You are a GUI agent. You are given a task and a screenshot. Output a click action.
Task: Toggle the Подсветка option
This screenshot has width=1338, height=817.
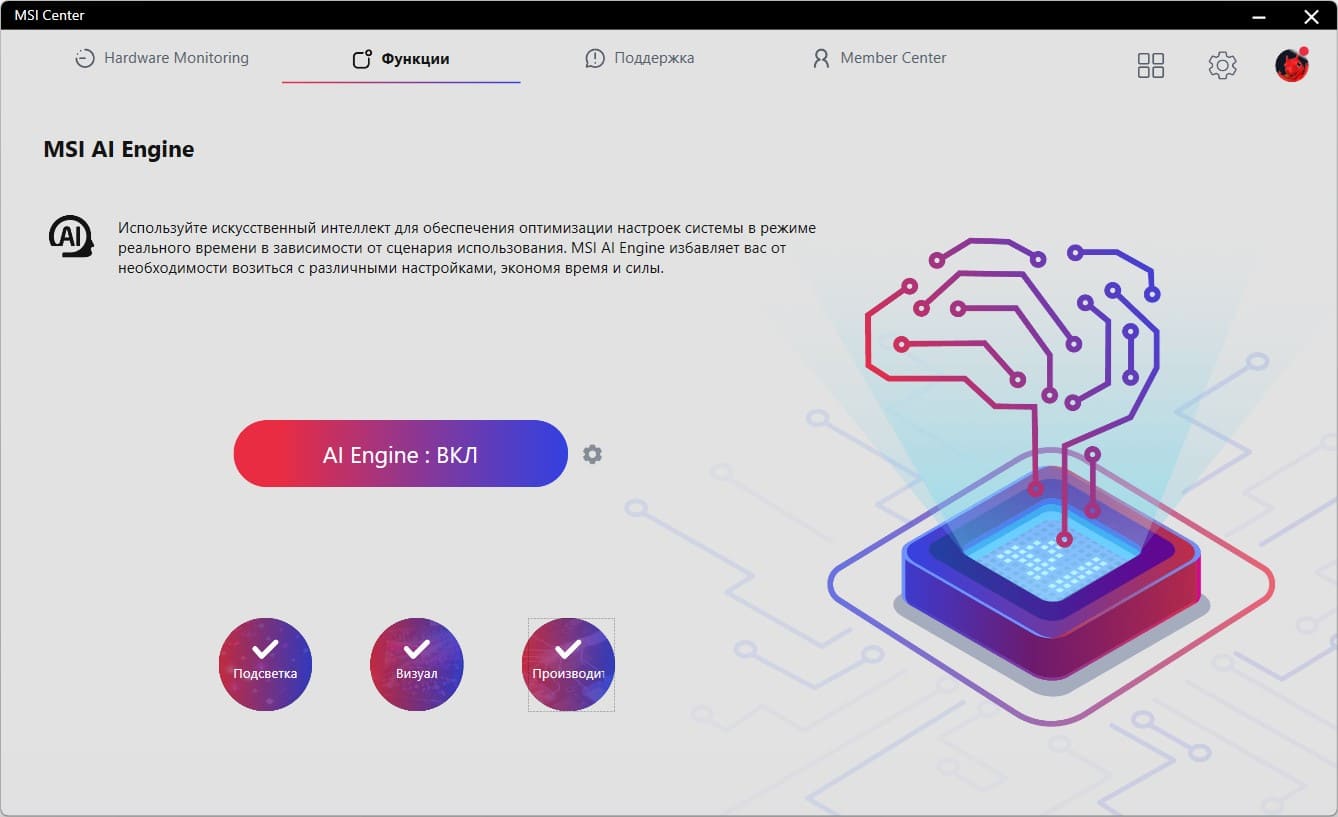265,664
